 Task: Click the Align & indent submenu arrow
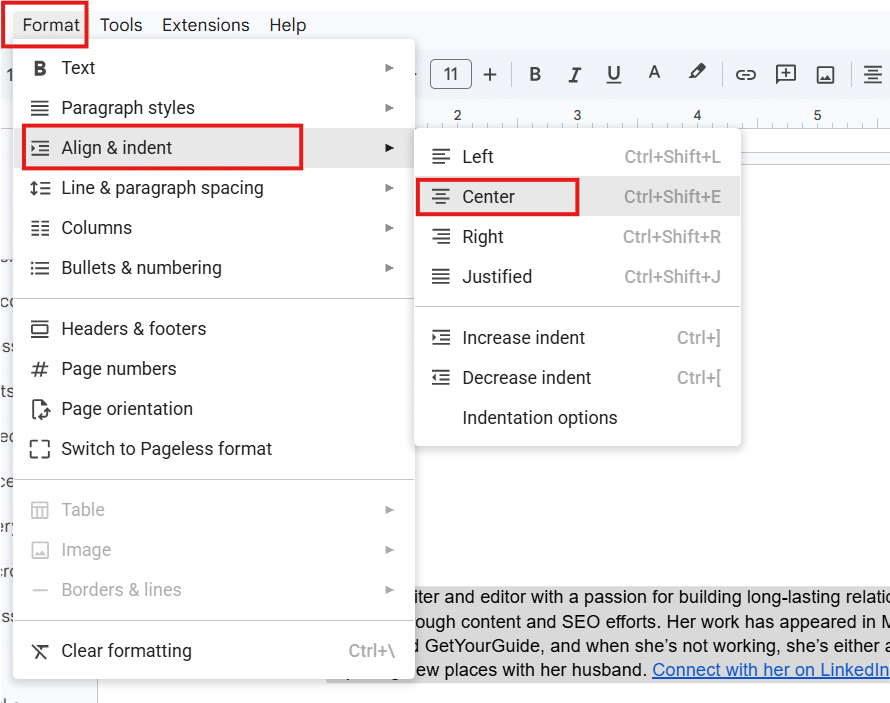click(x=389, y=148)
